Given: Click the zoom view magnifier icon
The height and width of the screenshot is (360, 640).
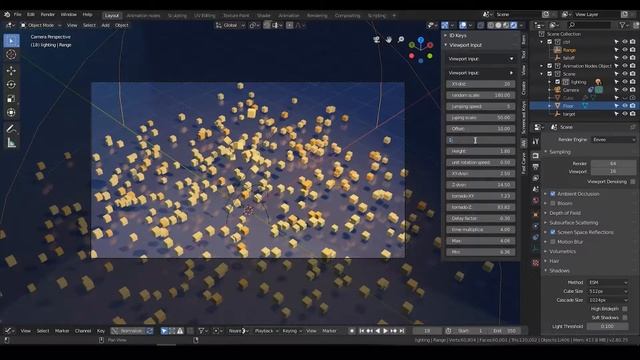Looking at the screenshot, I should pos(401,40).
